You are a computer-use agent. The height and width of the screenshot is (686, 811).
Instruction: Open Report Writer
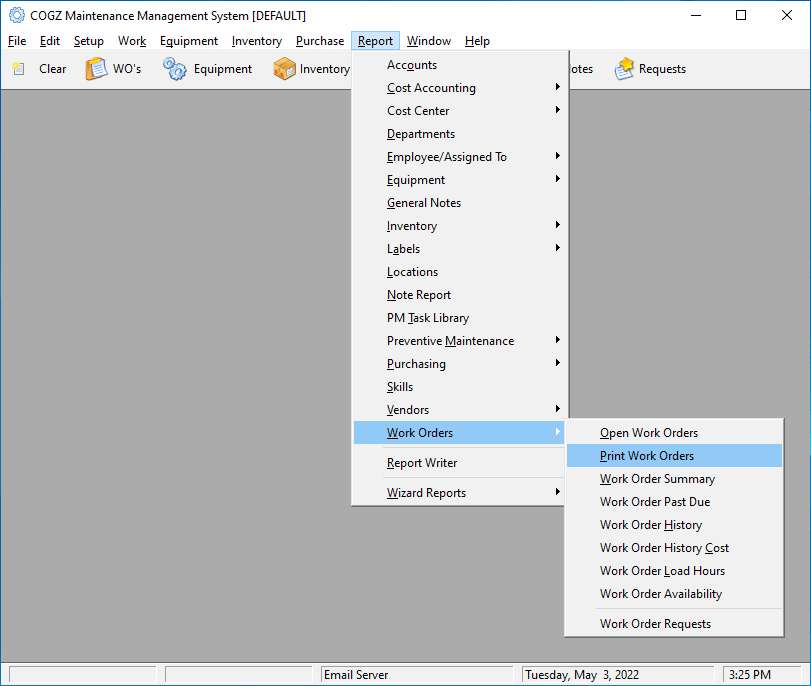pyautogui.click(x=460, y=463)
